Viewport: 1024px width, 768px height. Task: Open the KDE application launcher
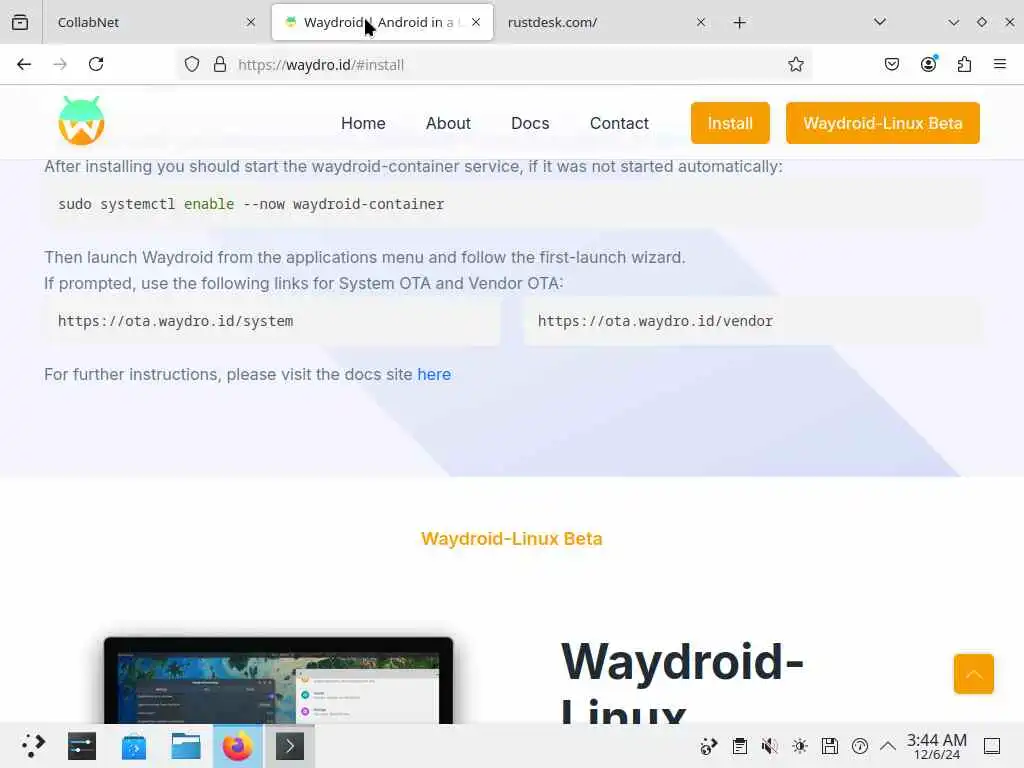click(x=33, y=746)
